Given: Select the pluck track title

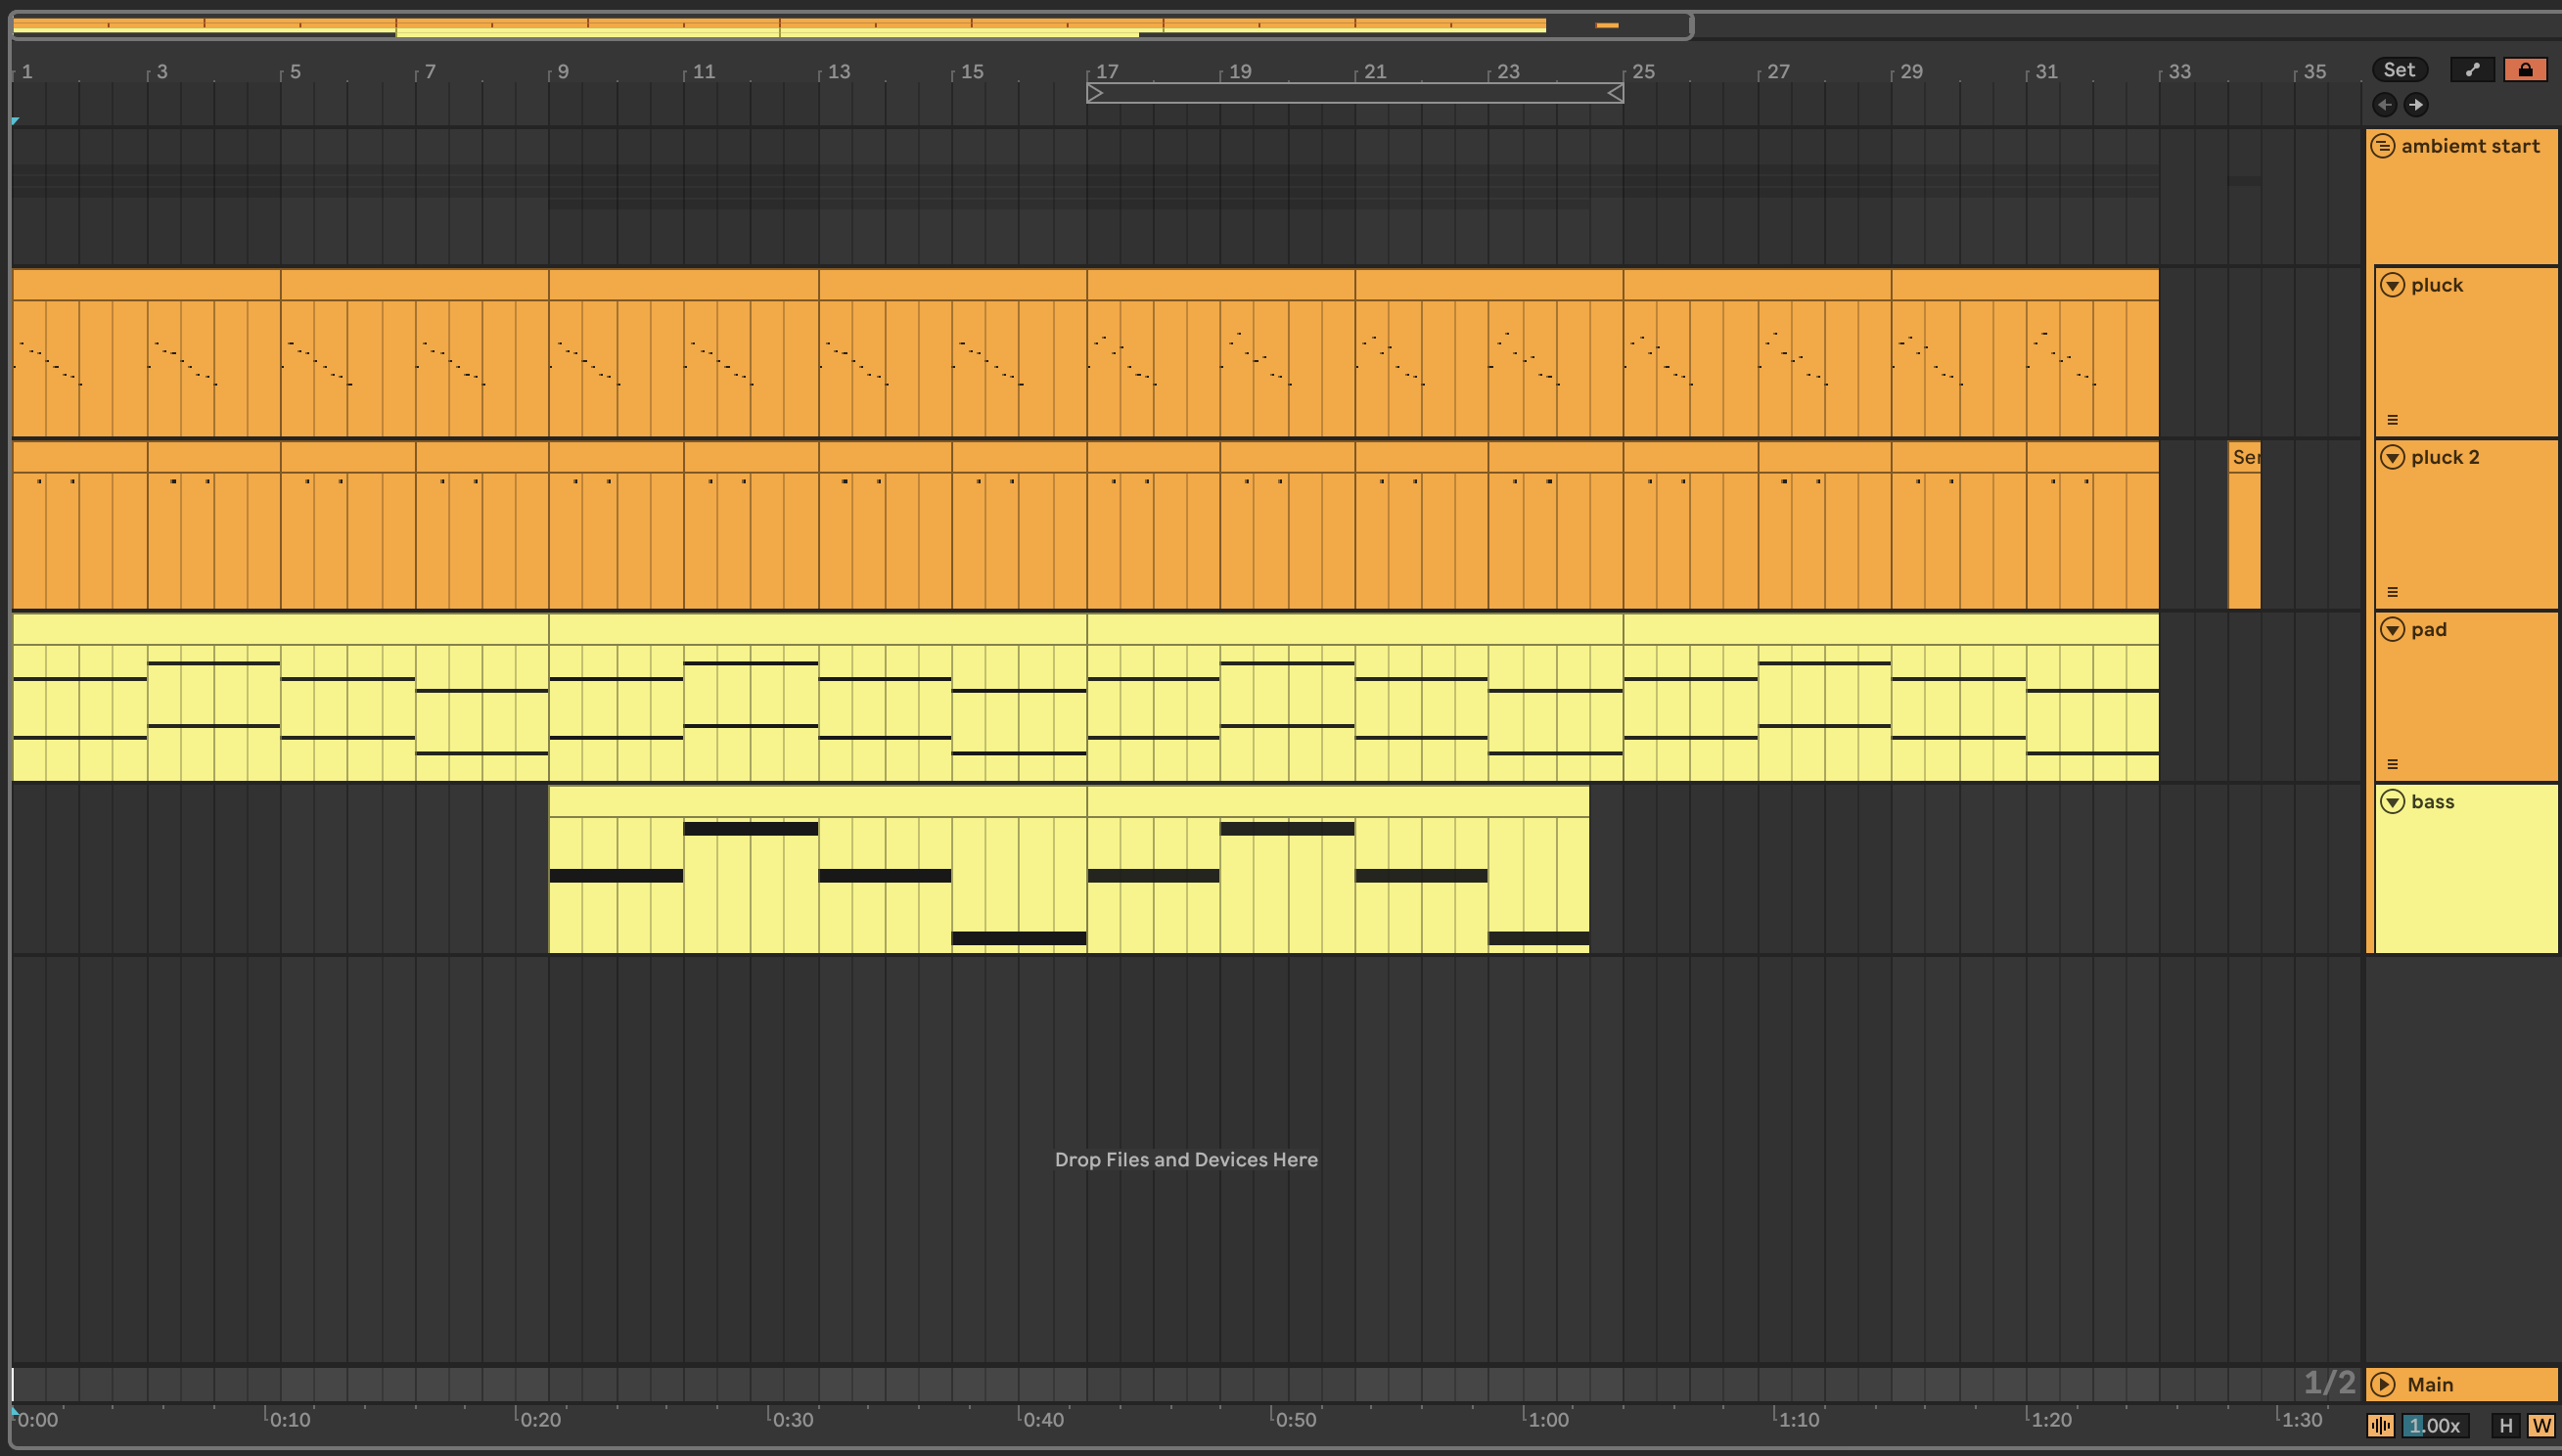Looking at the screenshot, I should [2436, 285].
